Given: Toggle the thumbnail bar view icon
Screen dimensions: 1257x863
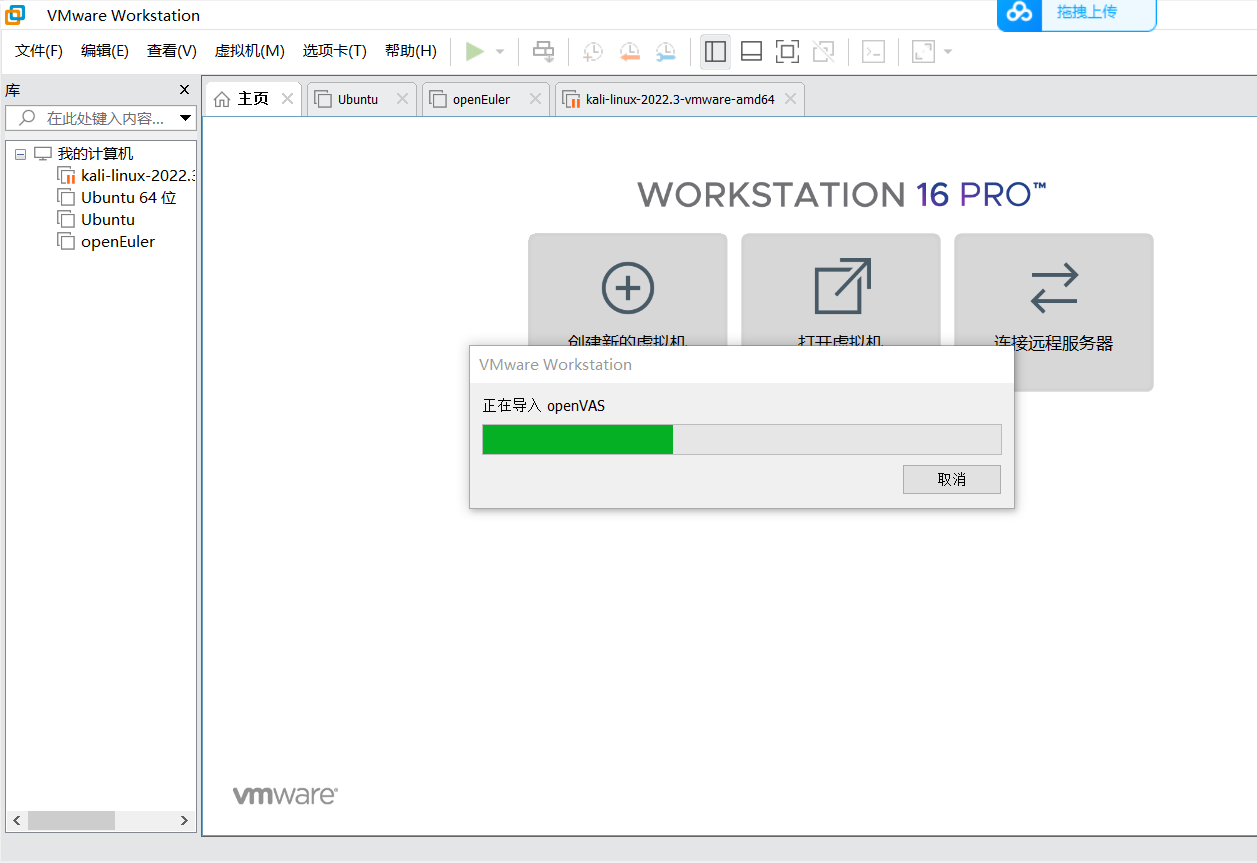Looking at the screenshot, I should (x=751, y=52).
